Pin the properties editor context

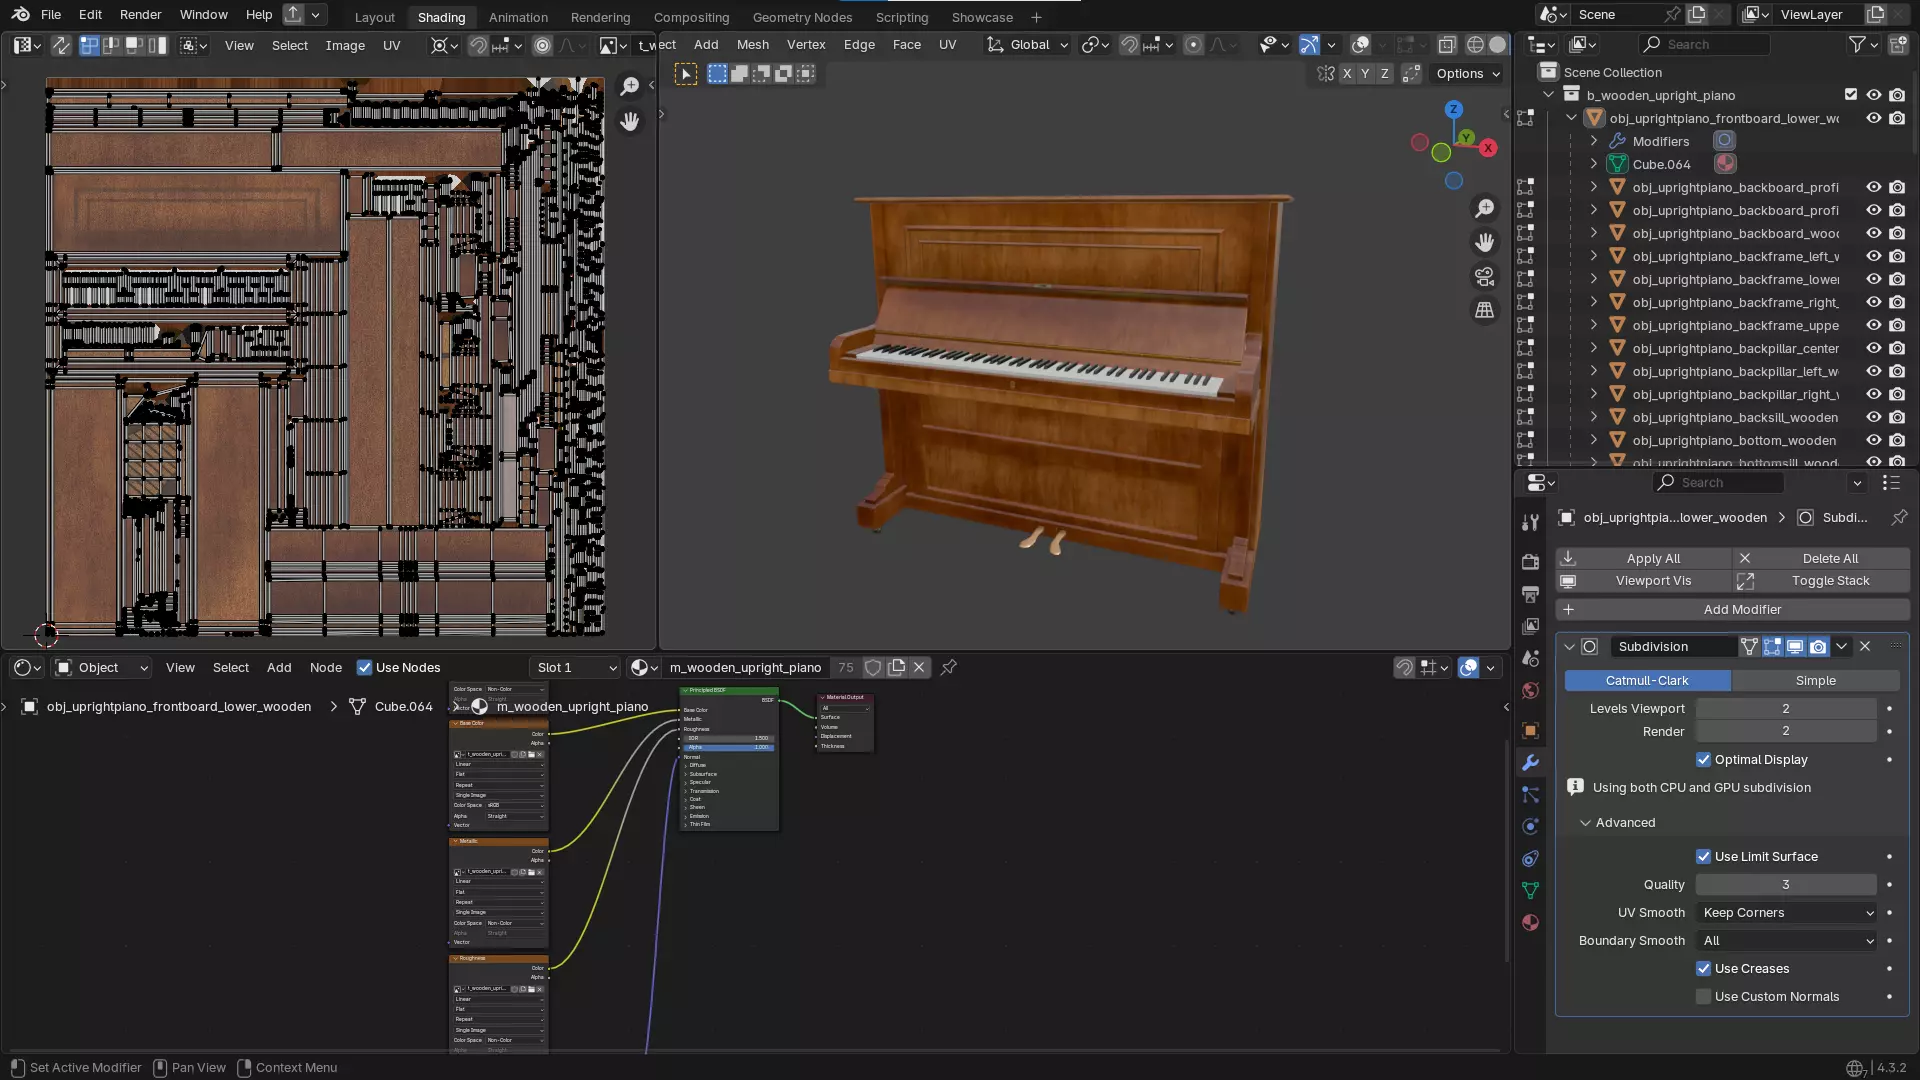coord(1898,517)
